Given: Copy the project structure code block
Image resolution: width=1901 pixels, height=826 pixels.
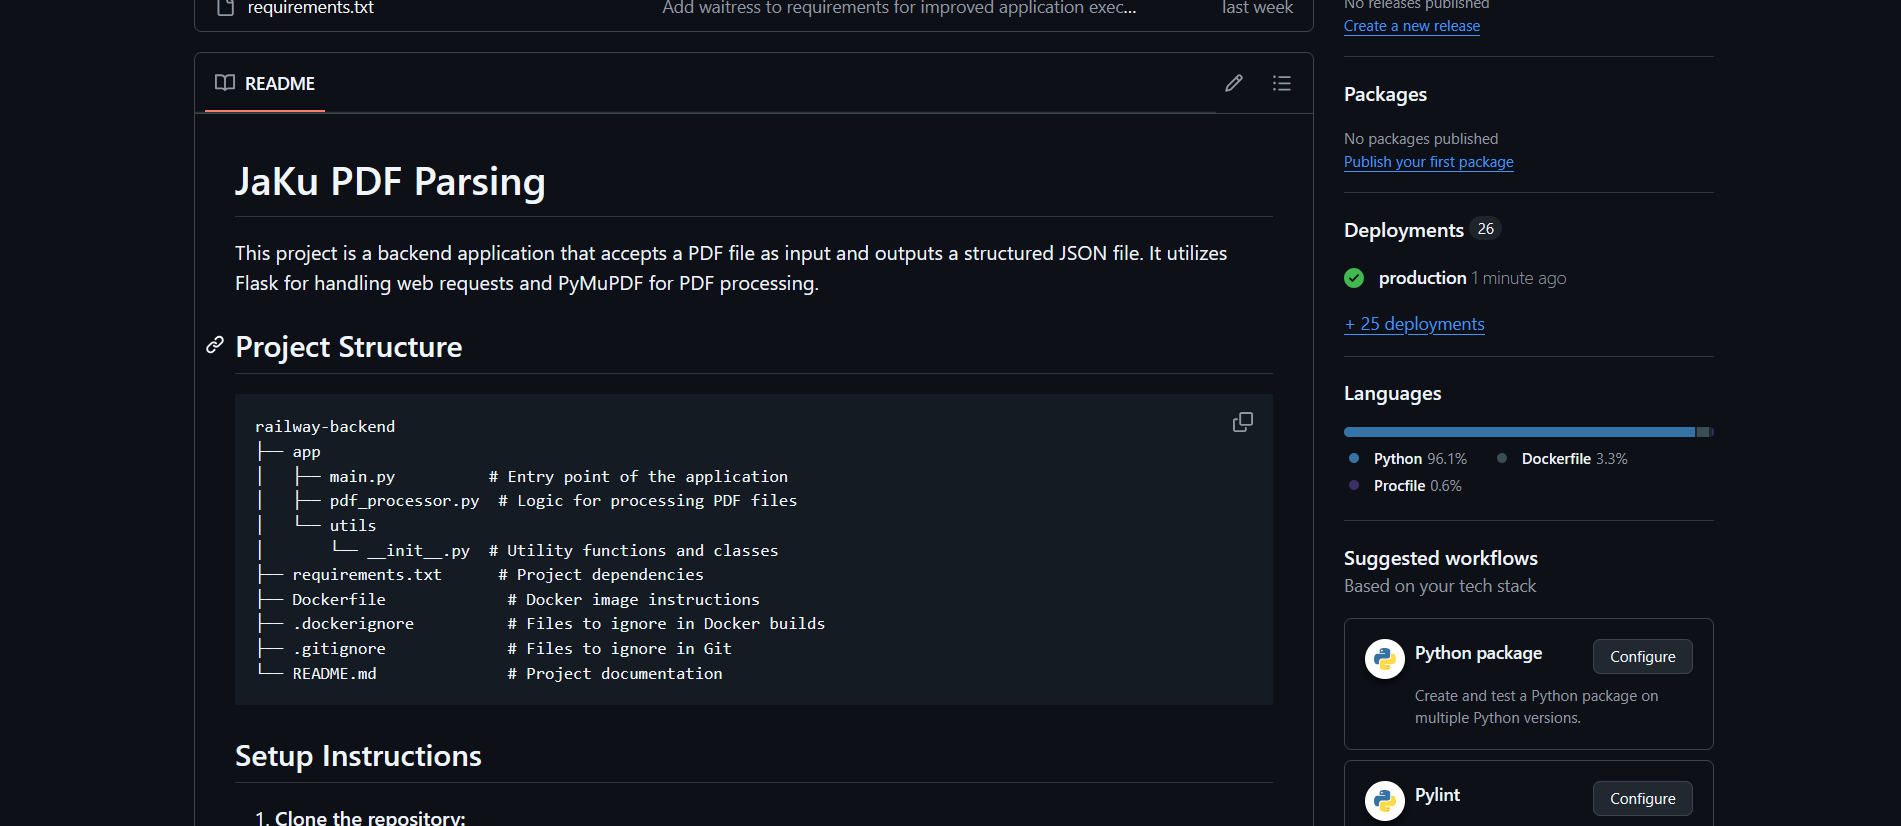Looking at the screenshot, I should 1242,422.
